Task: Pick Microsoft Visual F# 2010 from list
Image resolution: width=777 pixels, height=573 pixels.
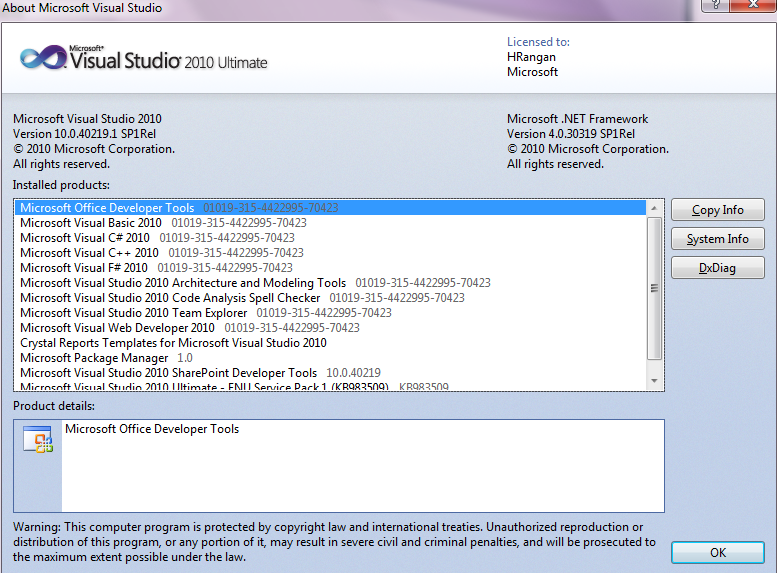Action: tap(84, 268)
